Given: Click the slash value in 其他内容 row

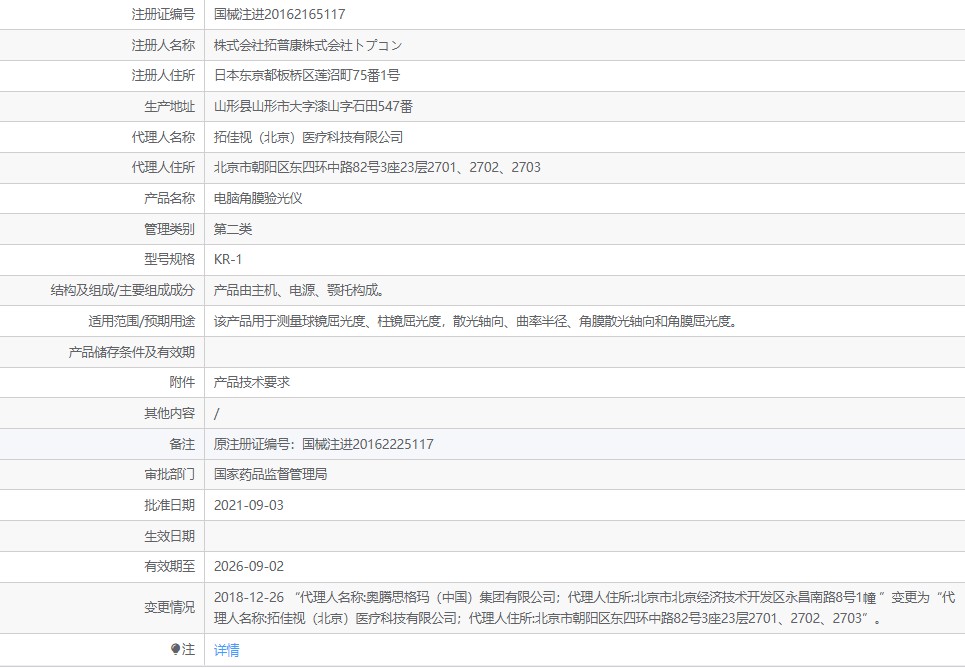Looking at the screenshot, I should (217, 414).
